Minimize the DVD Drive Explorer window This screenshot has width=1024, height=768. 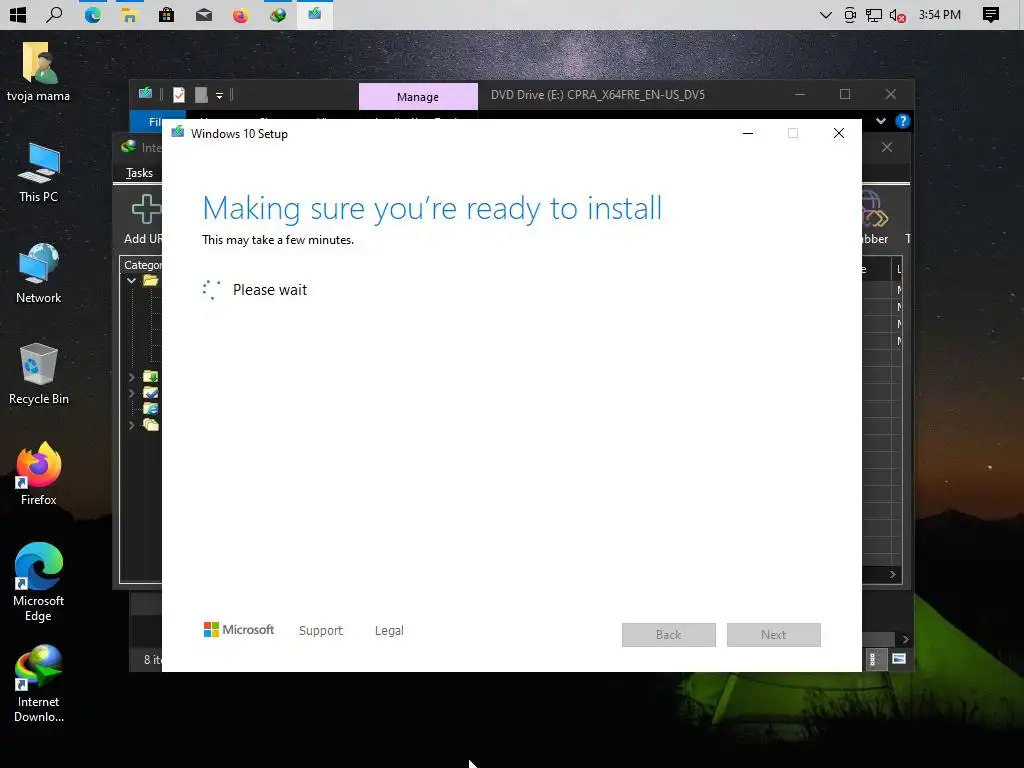[800, 95]
